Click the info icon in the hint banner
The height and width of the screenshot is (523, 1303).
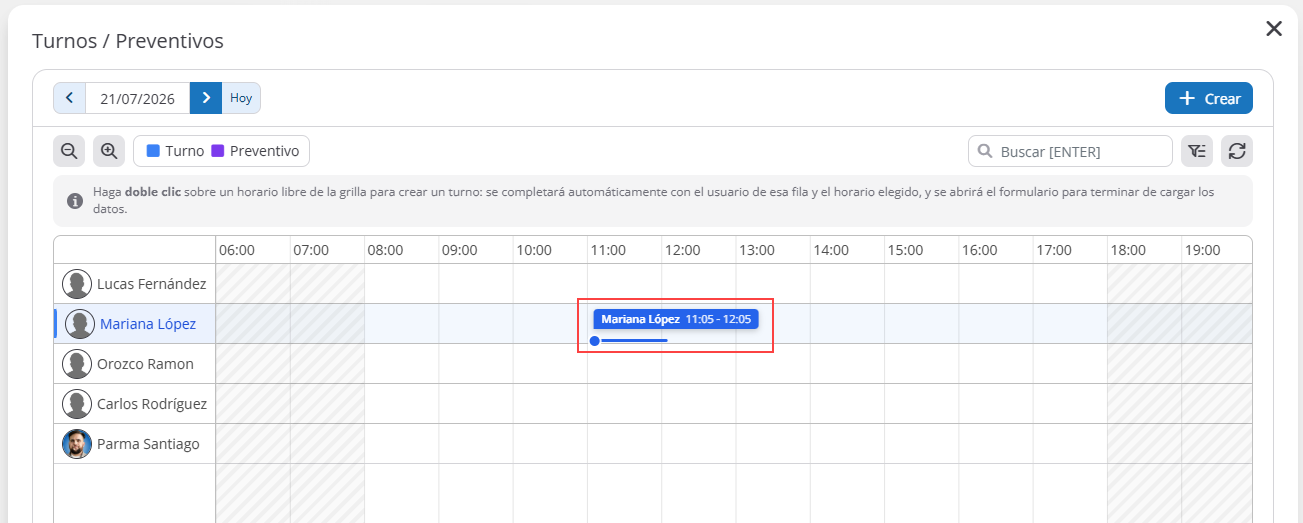(x=75, y=201)
